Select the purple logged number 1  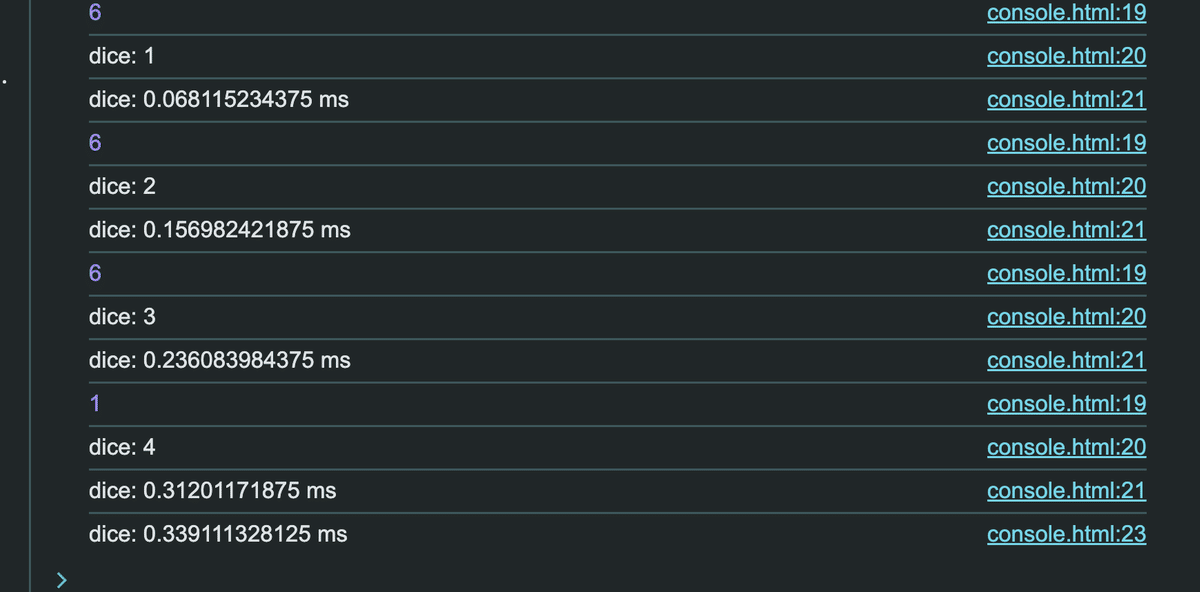point(94,404)
